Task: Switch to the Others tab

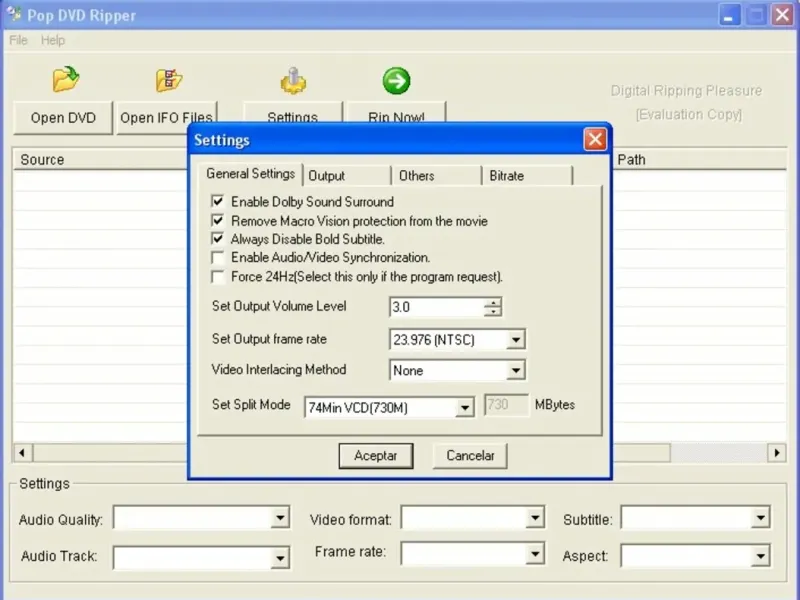Action: point(436,176)
